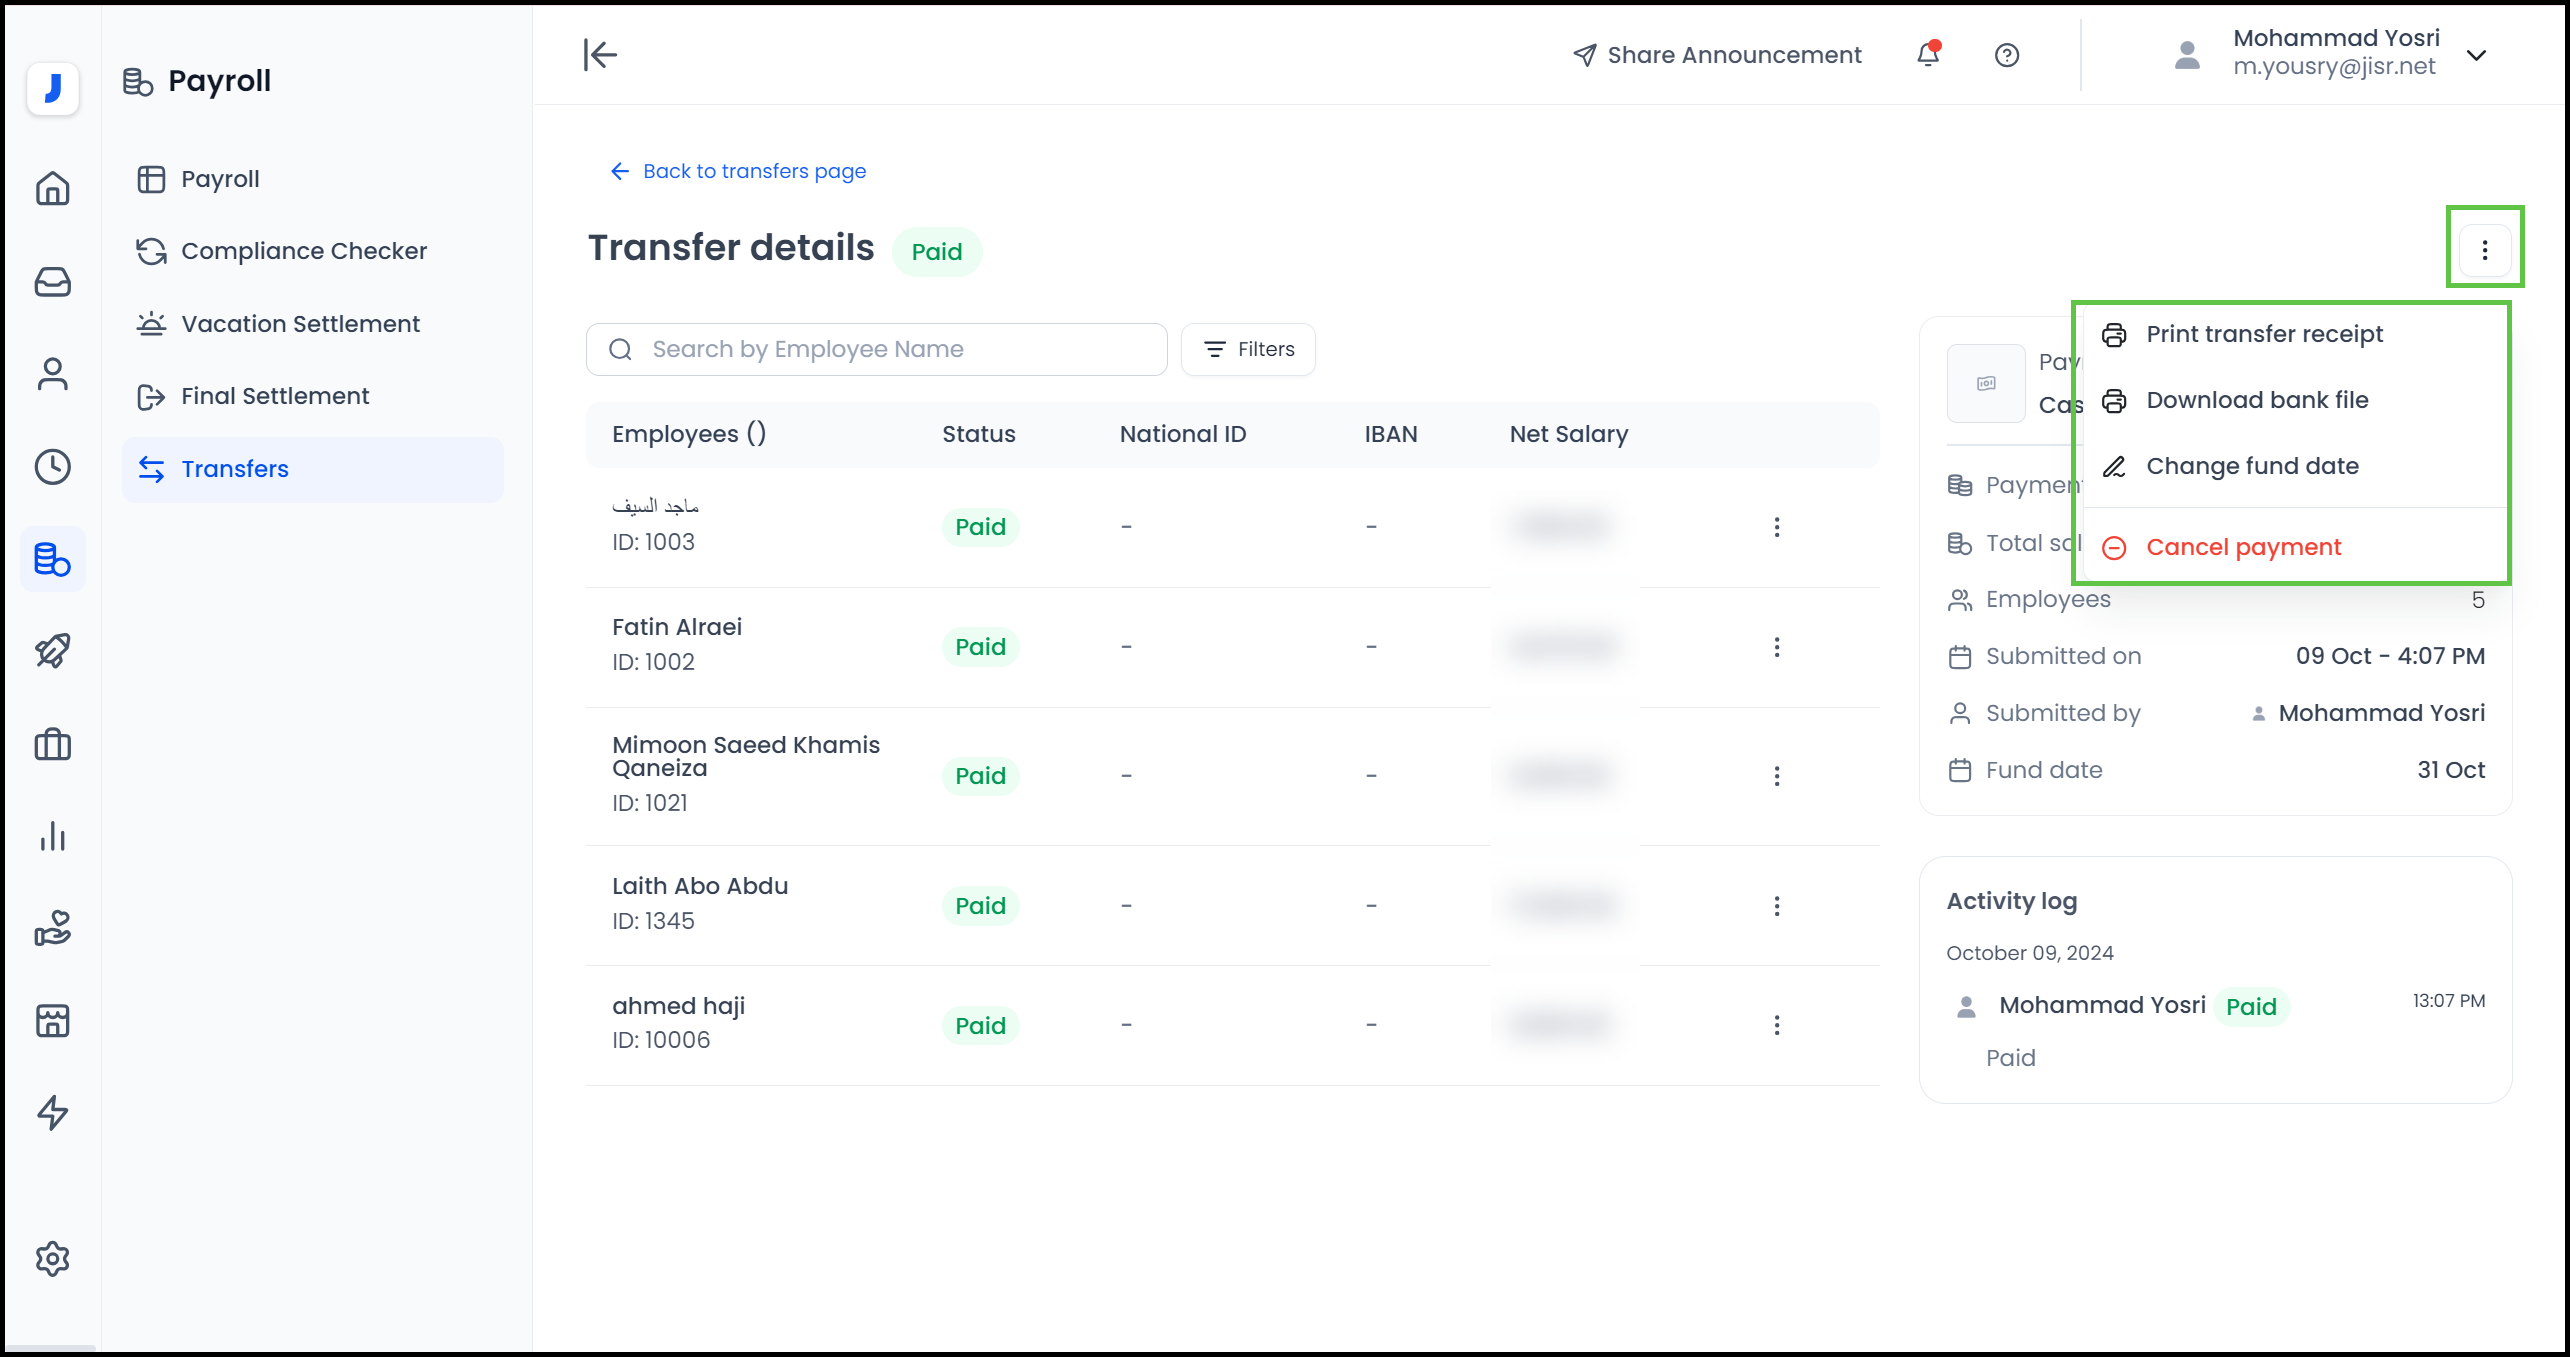Open the three-dot menu beside Transfer details

(x=2484, y=250)
